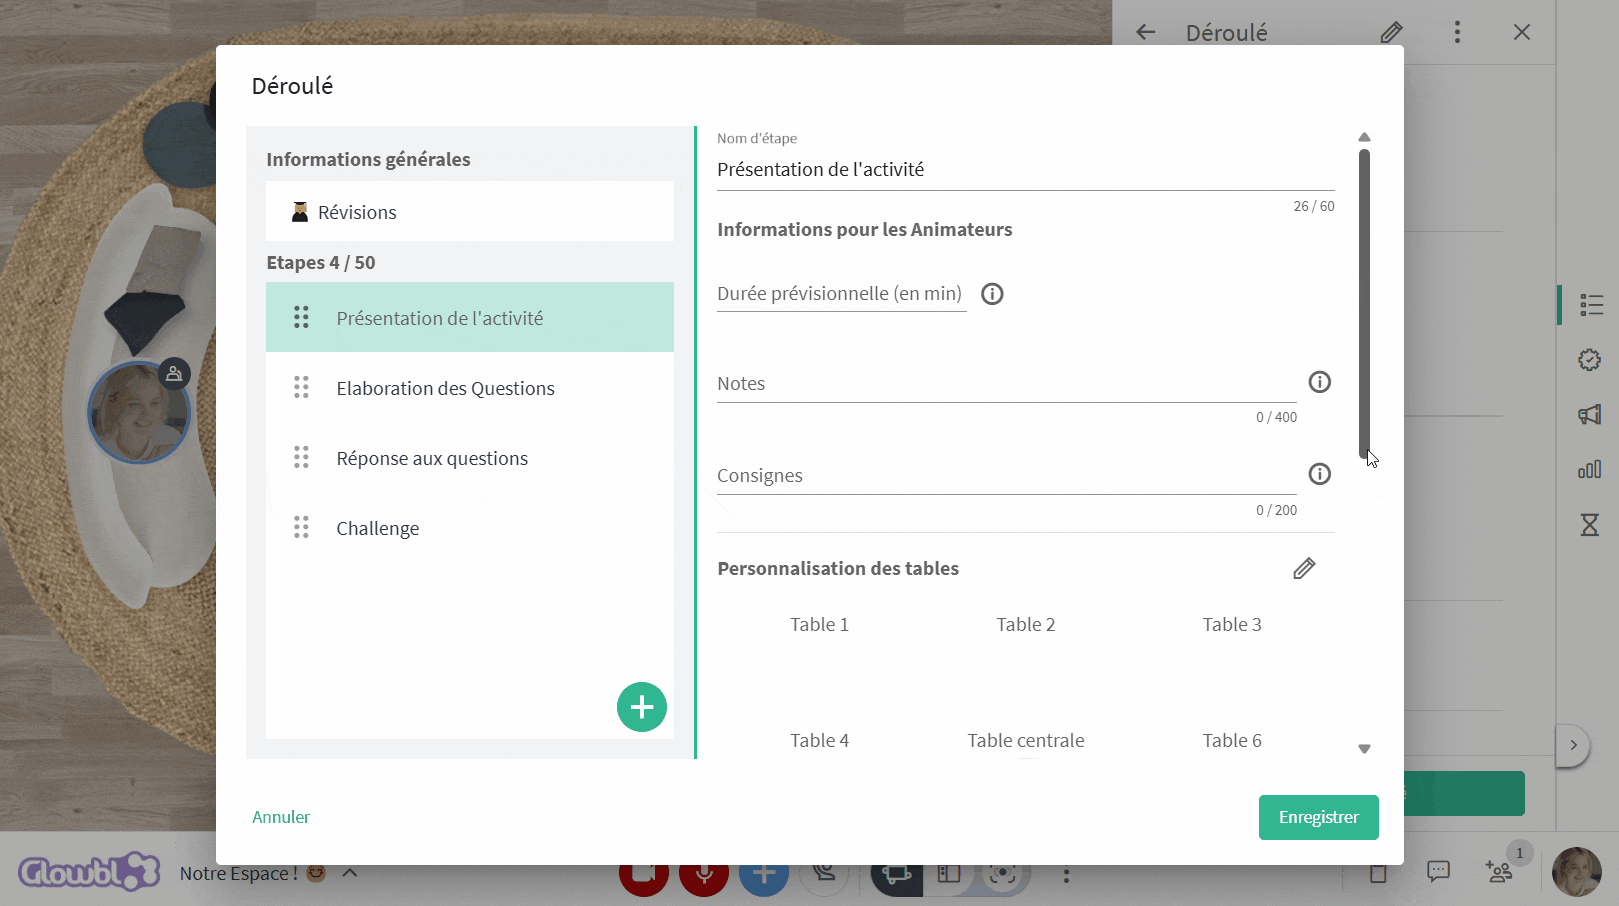Click the user avatar in bottom right corner

pos(1577,872)
